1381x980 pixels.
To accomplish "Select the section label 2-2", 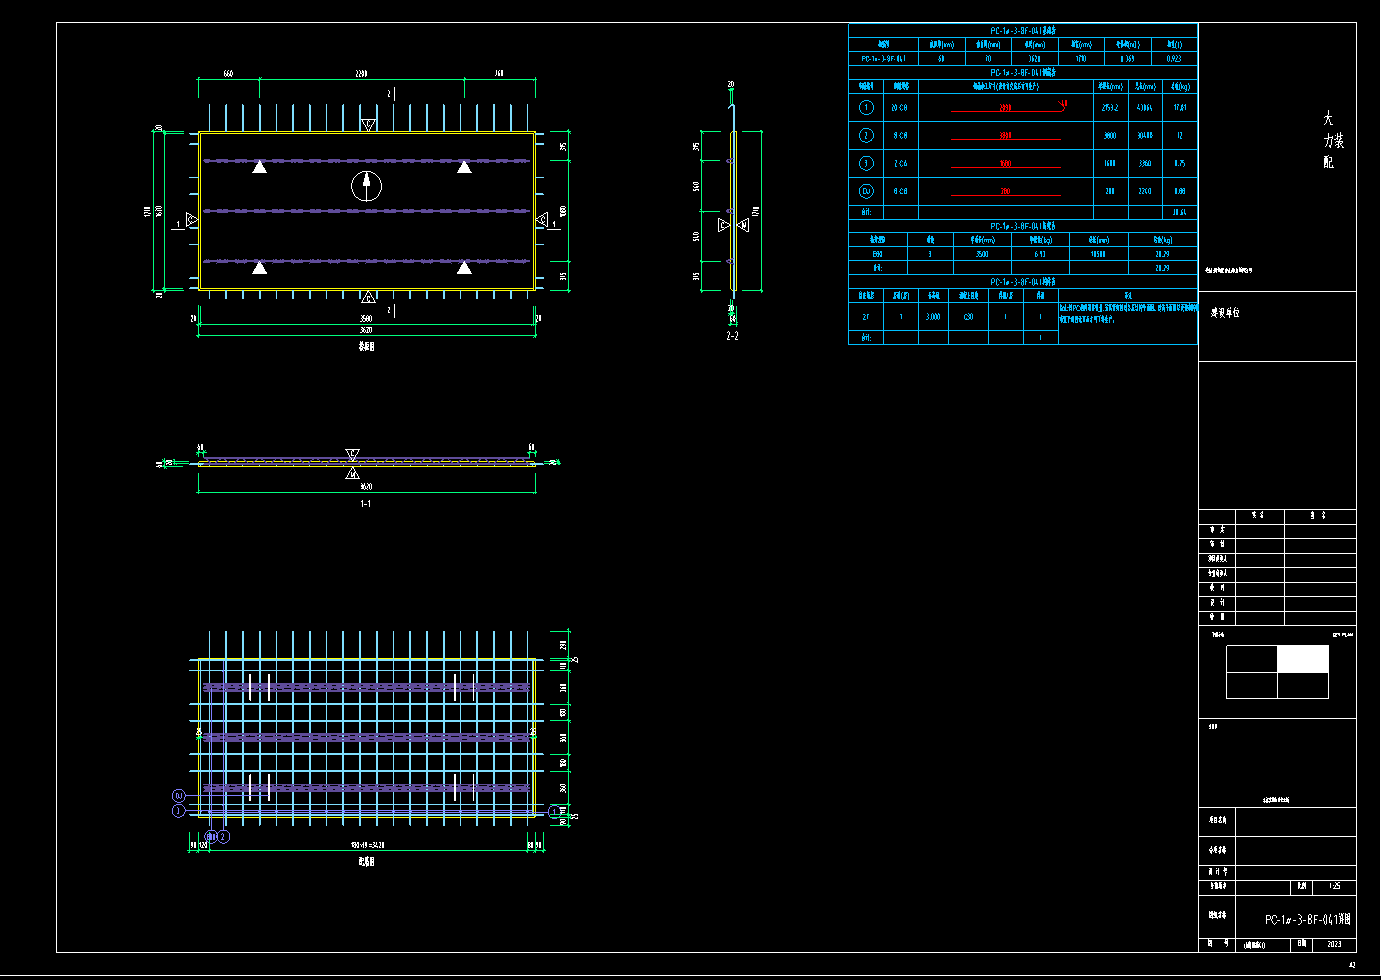I will coord(733,336).
